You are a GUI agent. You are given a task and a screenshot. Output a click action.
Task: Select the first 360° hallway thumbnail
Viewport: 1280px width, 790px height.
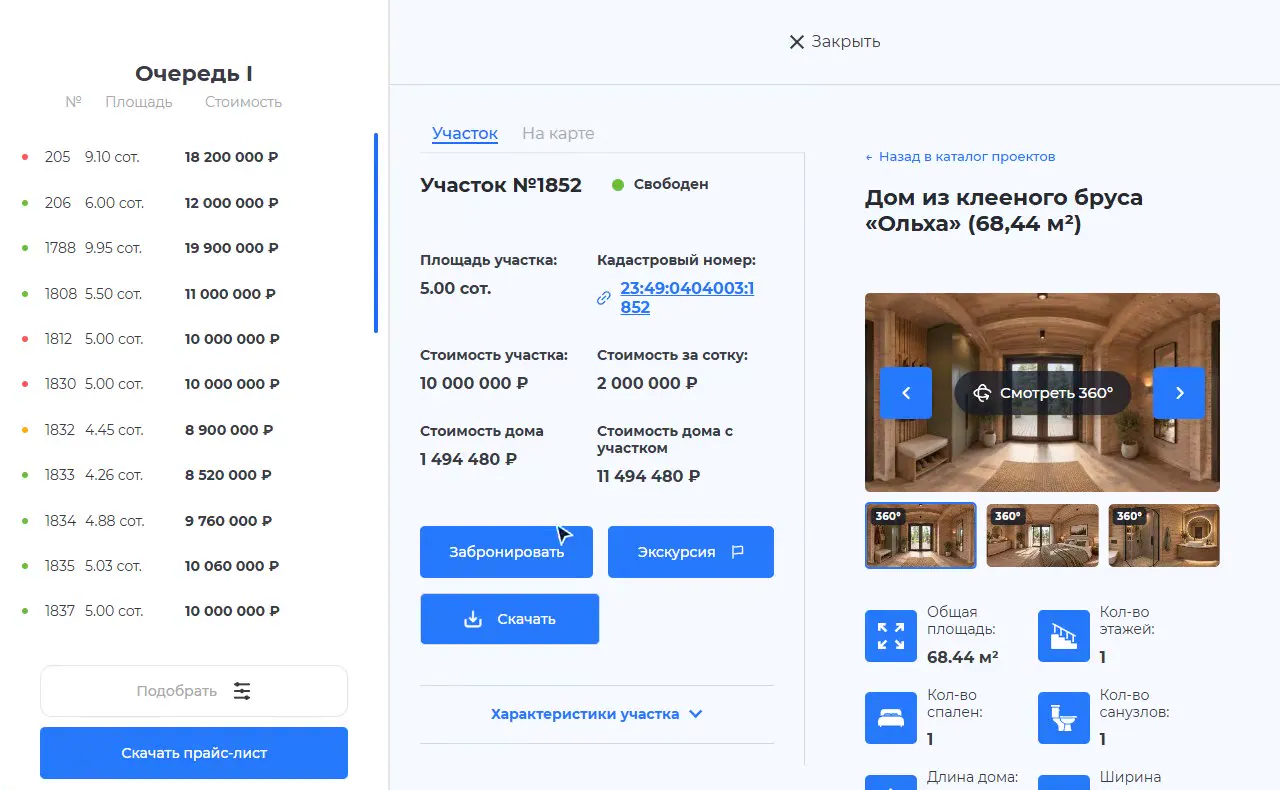(921, 535)
